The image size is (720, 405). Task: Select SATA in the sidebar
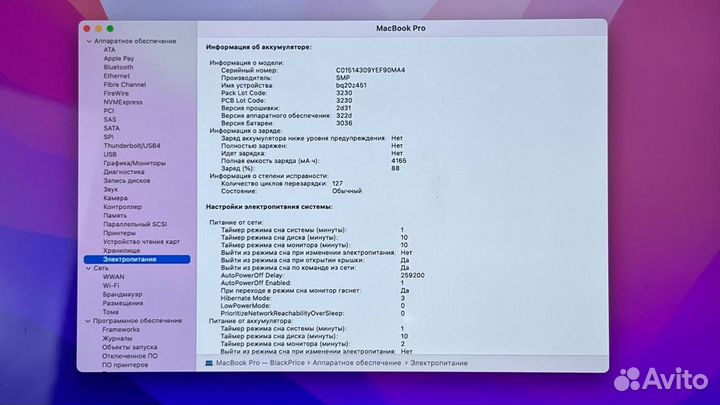point(111,128)
